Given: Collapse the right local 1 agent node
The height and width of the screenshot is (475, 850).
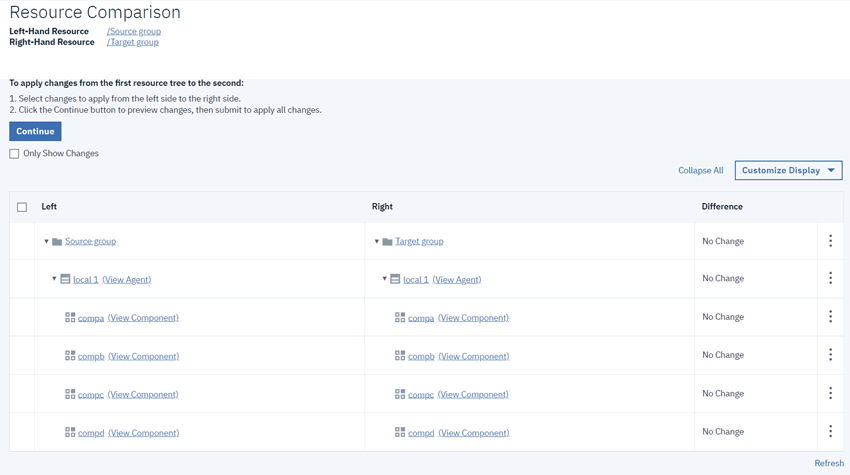Looking at the screenshot, I should tap(384, 279).
